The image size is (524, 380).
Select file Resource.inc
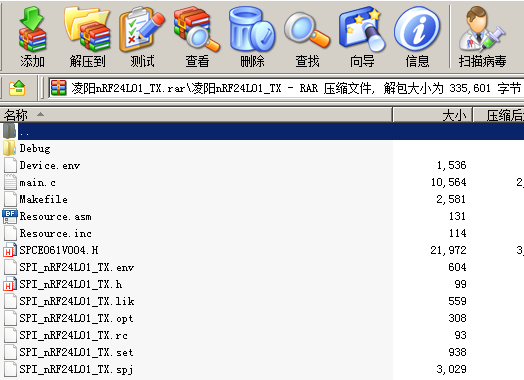coord(55,234)
